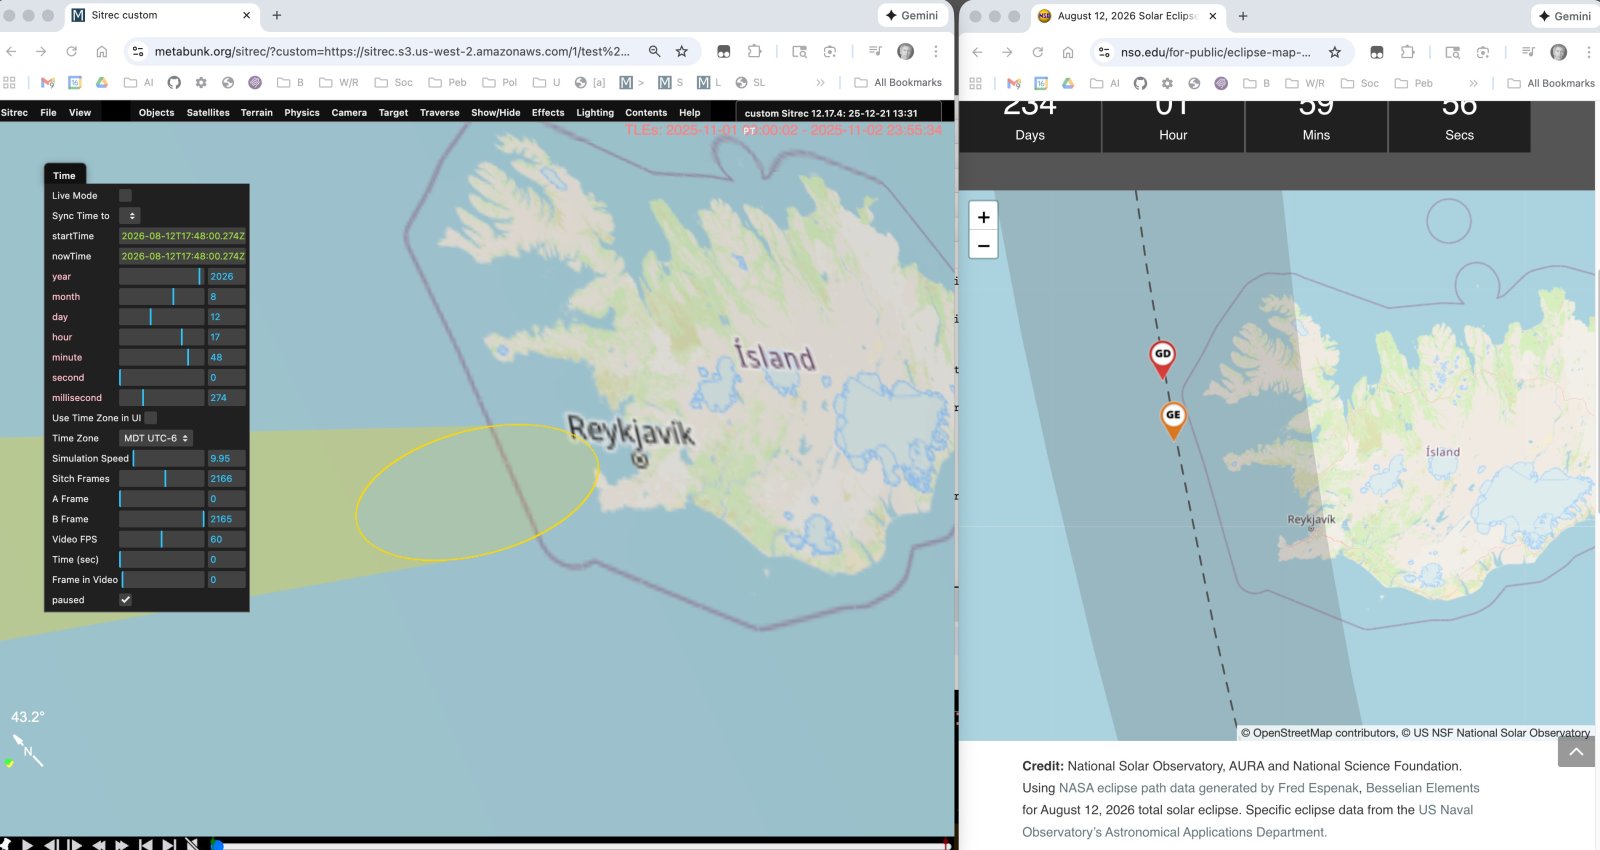Click the fast forward playback icon
This screenshot has height=850, width=1600.
[122, 844]
